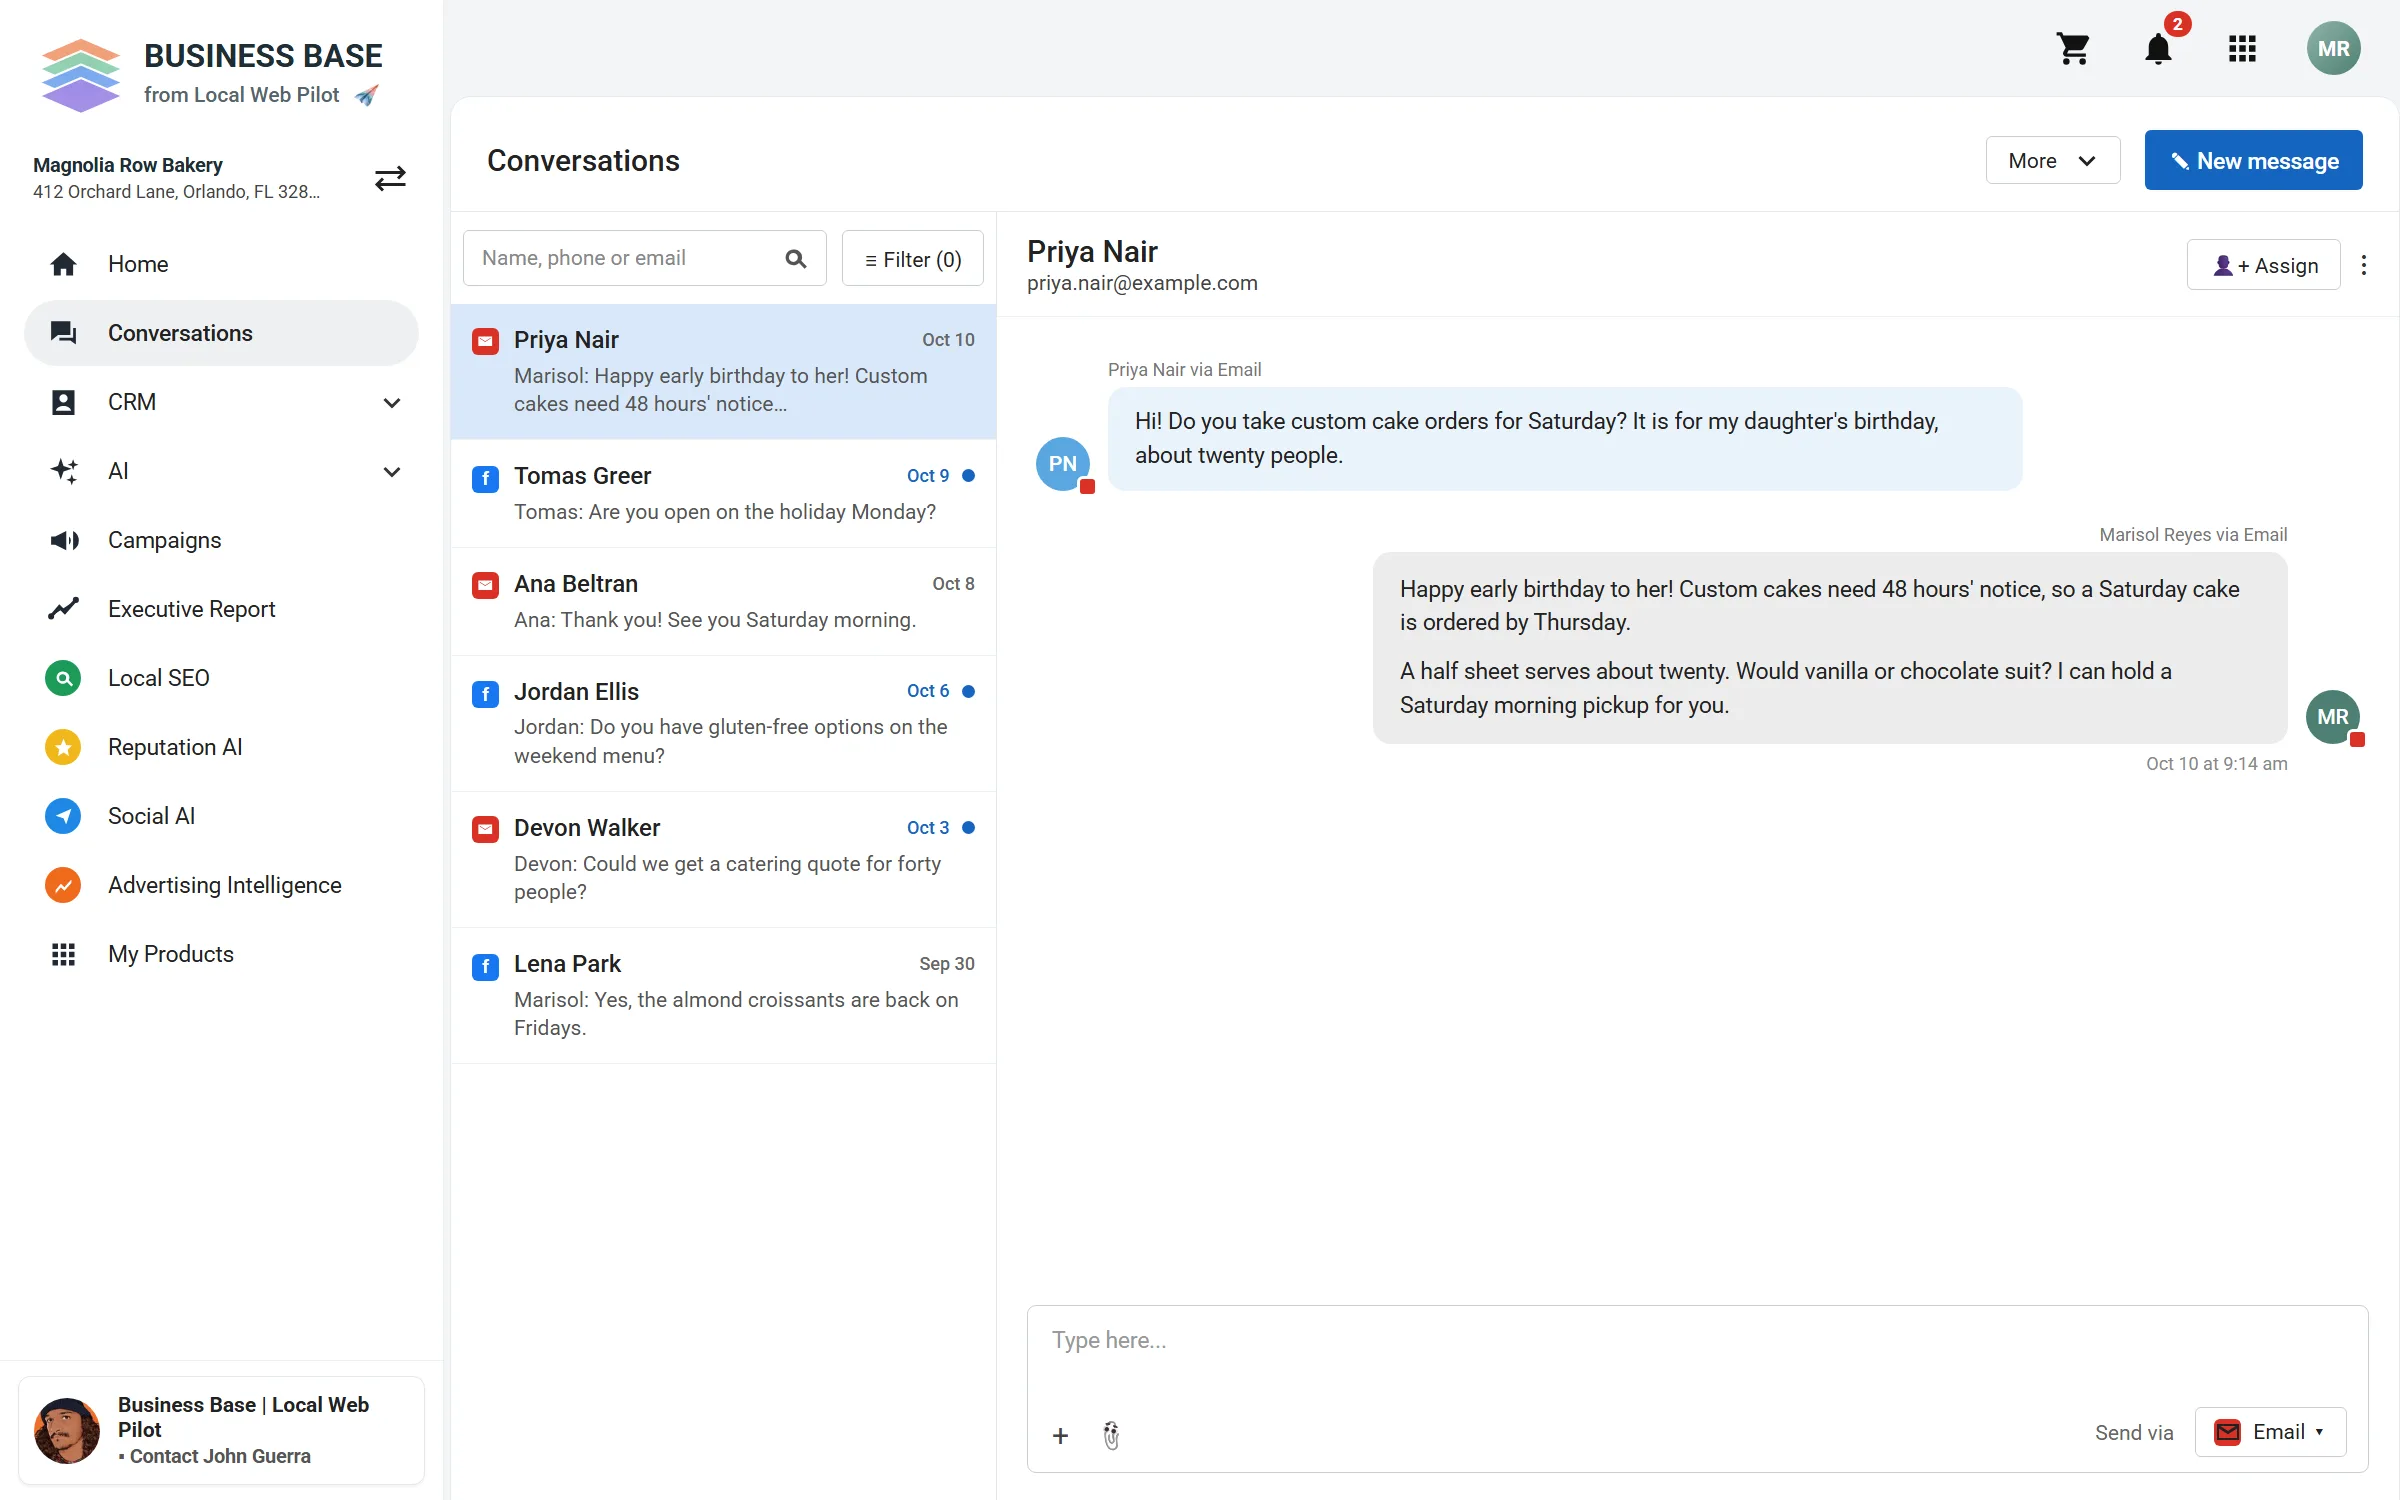The image size is (2400, 1500).
Task: Expand the CRM submenu chevron
Action: coord(392,402)
